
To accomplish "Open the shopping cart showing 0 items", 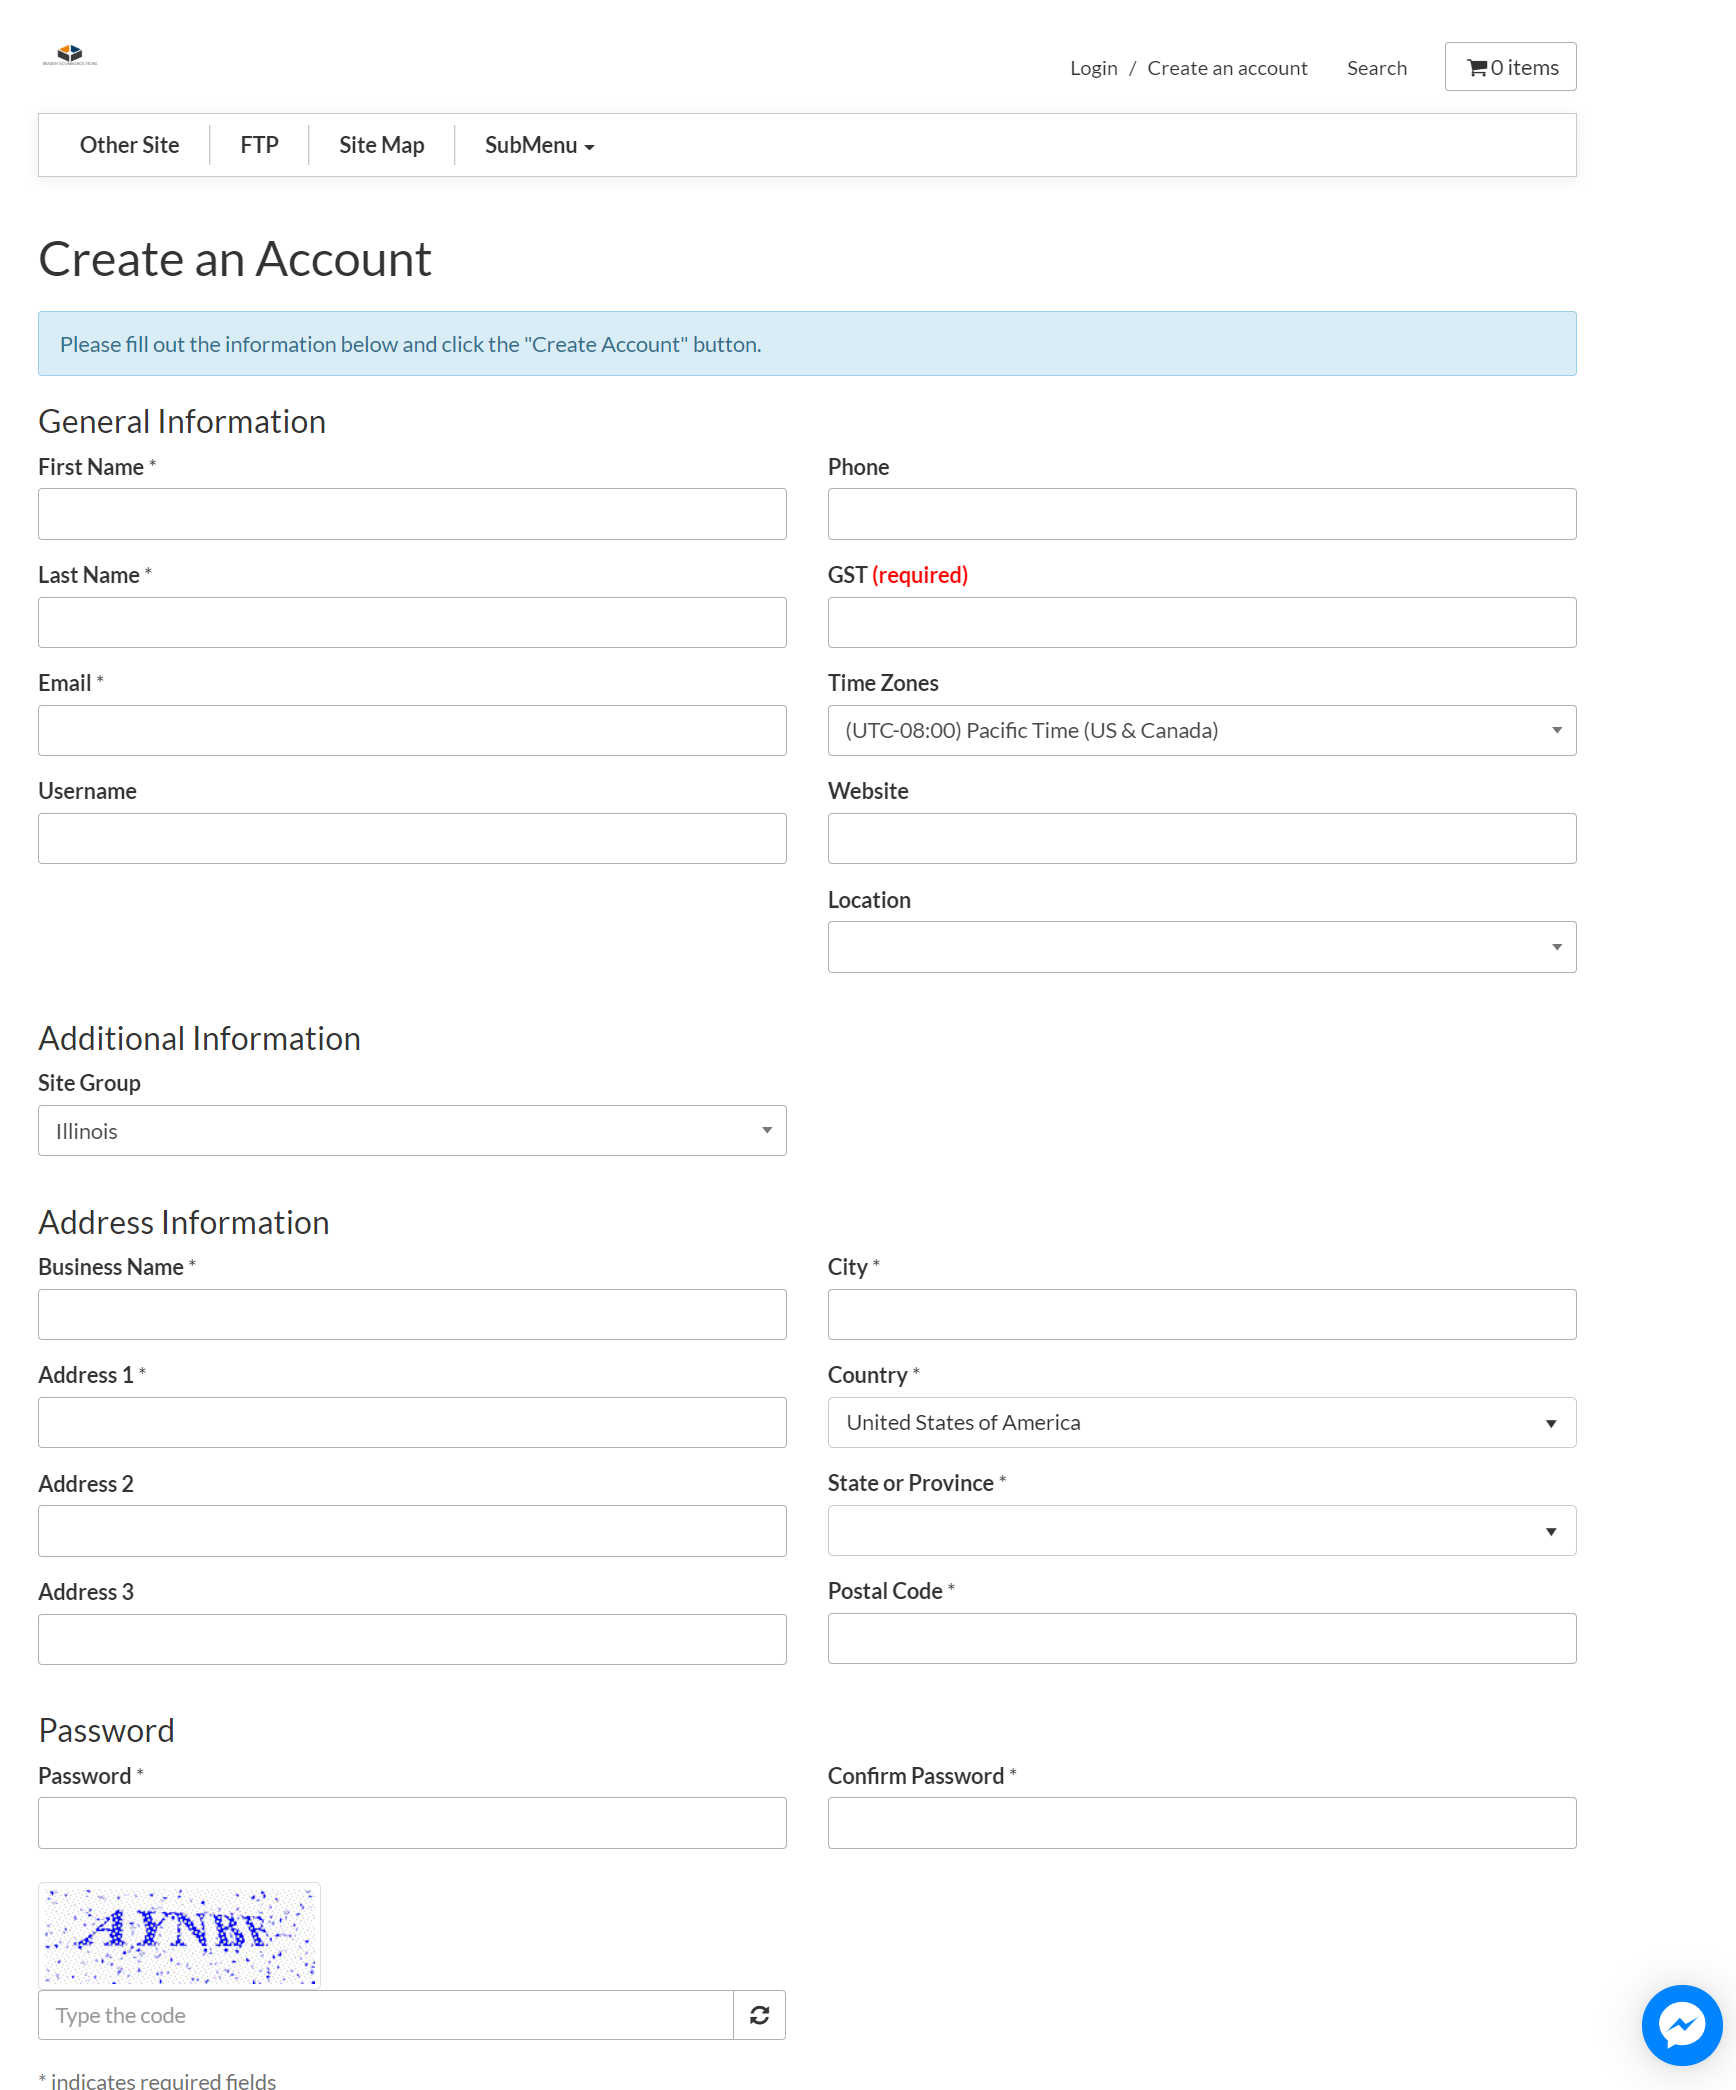I will [x=1510, y=67].
